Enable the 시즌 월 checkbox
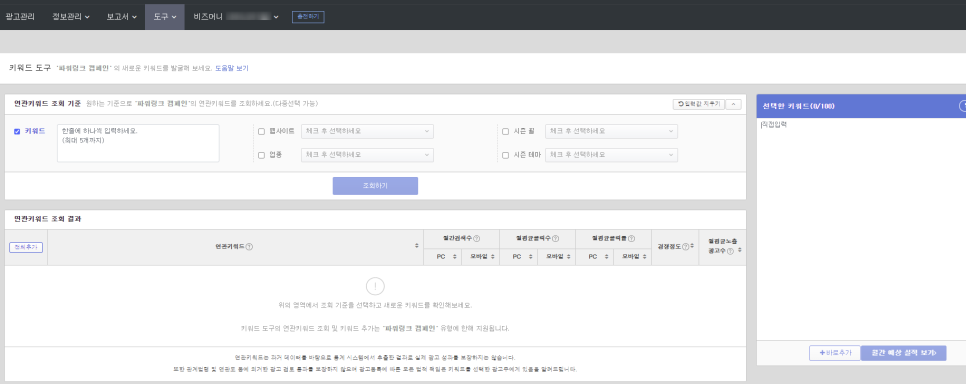 (505, 131)
